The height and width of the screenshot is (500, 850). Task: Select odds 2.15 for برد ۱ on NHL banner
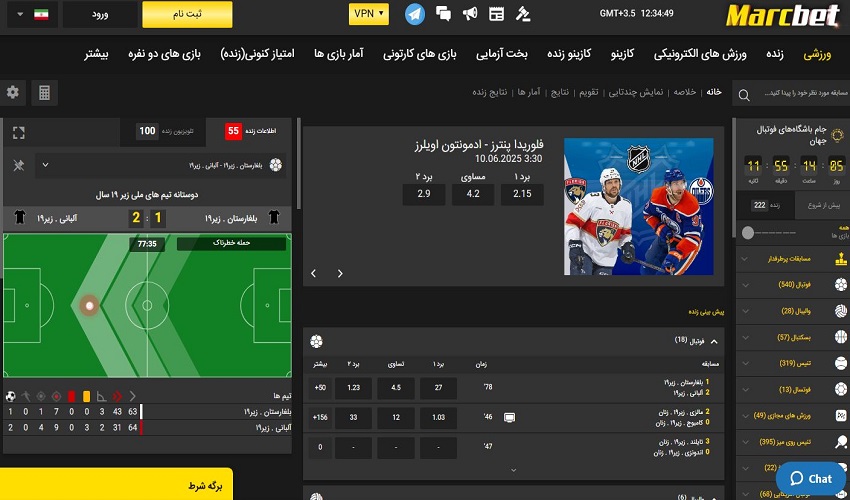522,194
